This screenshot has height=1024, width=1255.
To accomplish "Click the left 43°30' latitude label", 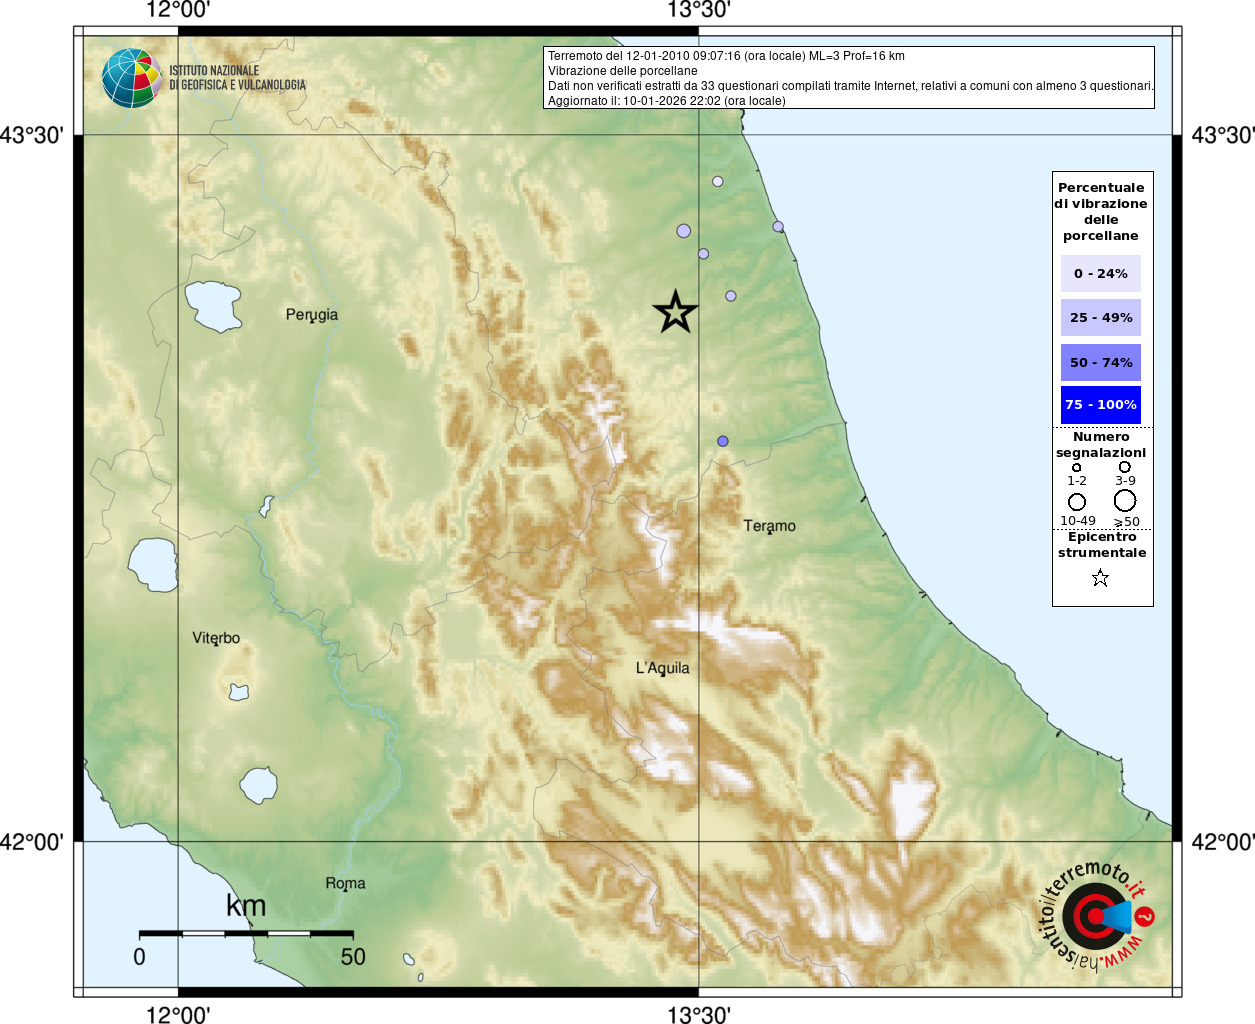I will pos(32,135).
